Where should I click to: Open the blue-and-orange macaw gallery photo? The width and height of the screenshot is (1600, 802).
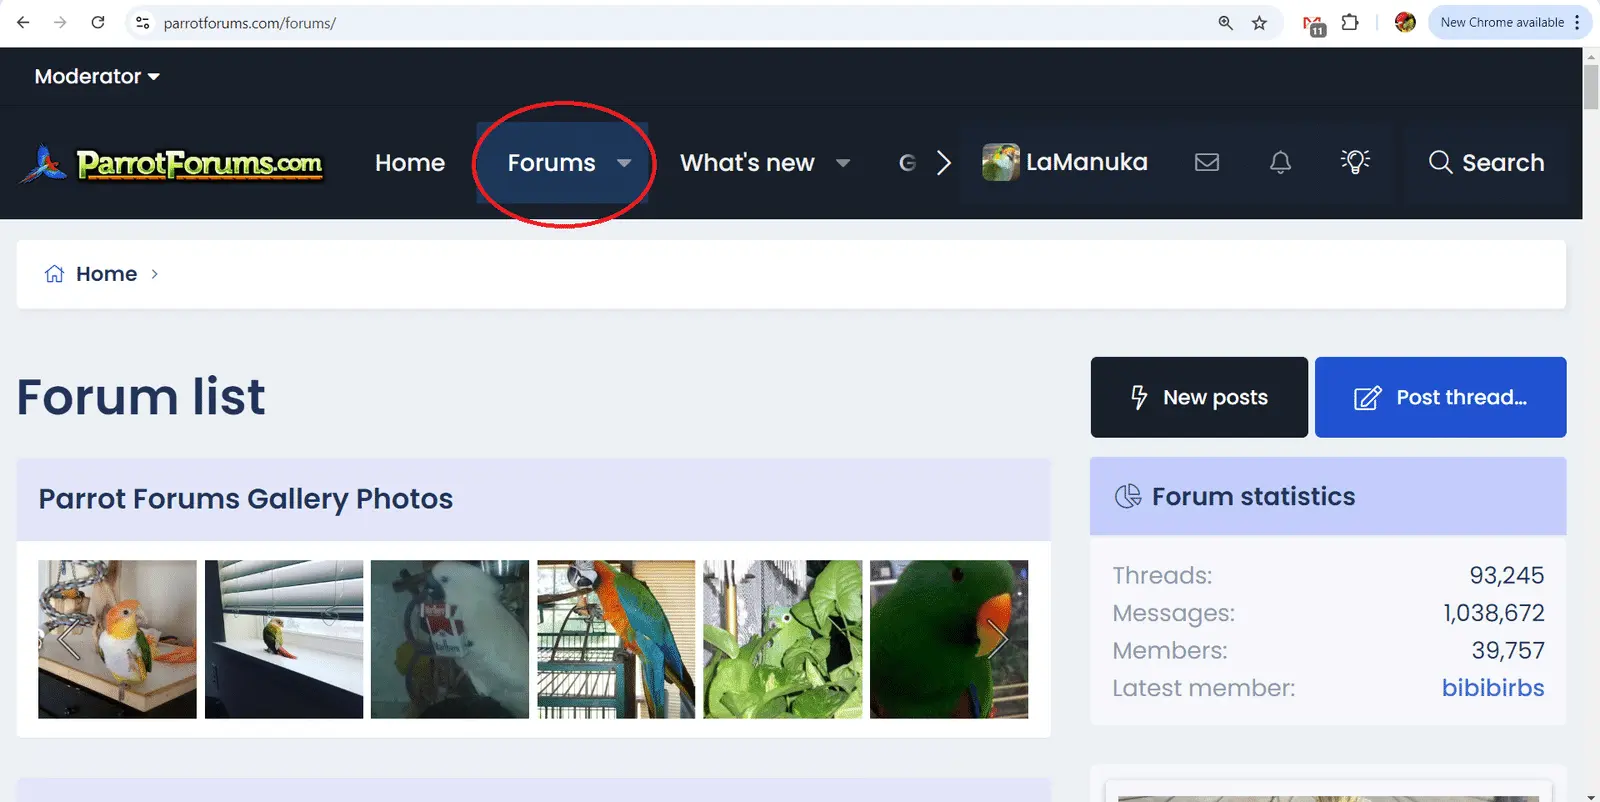[x=616, y=639]
